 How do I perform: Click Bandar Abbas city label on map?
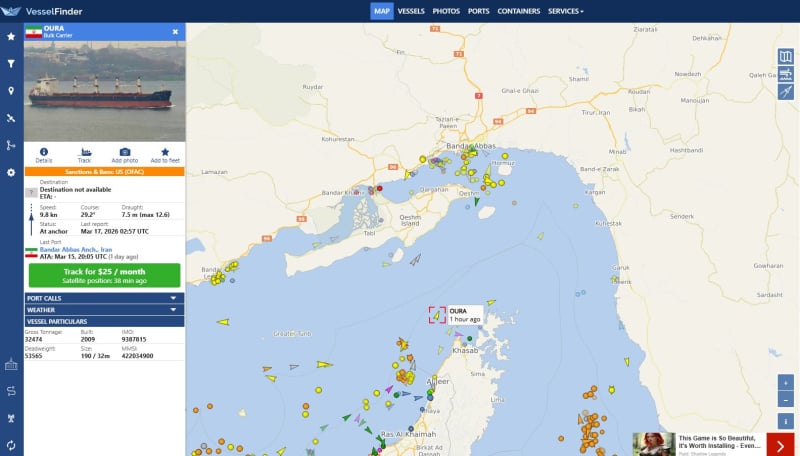(470, 146)
